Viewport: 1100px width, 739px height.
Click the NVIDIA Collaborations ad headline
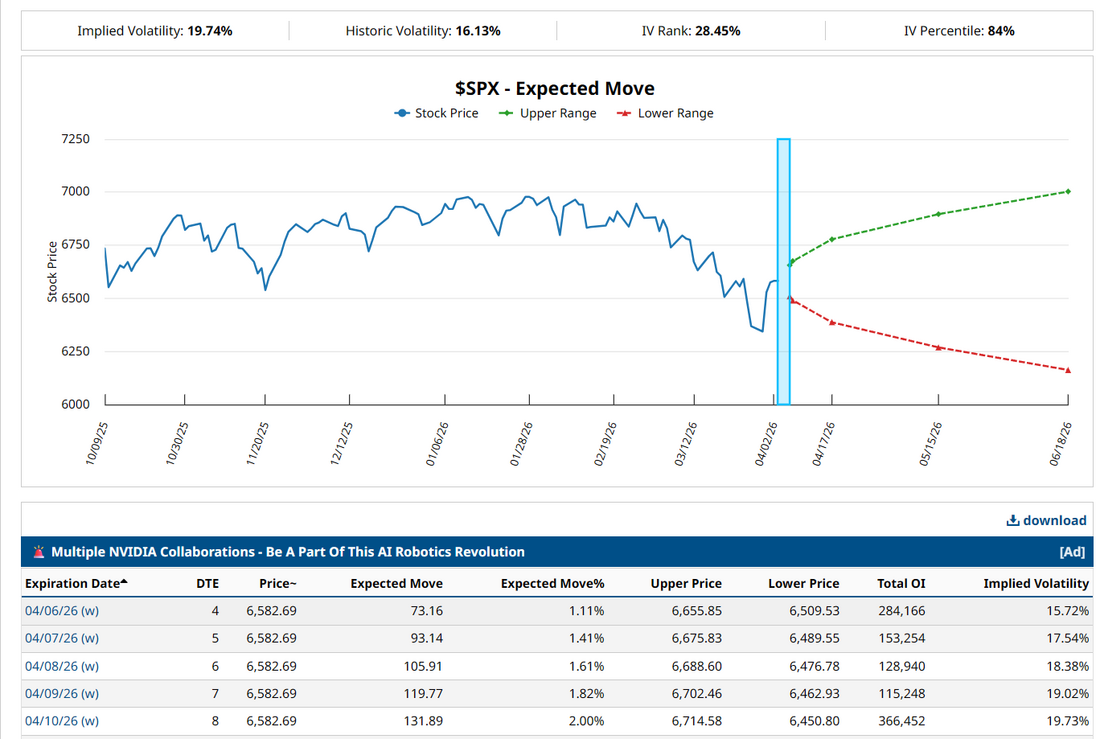coord(288,552)
